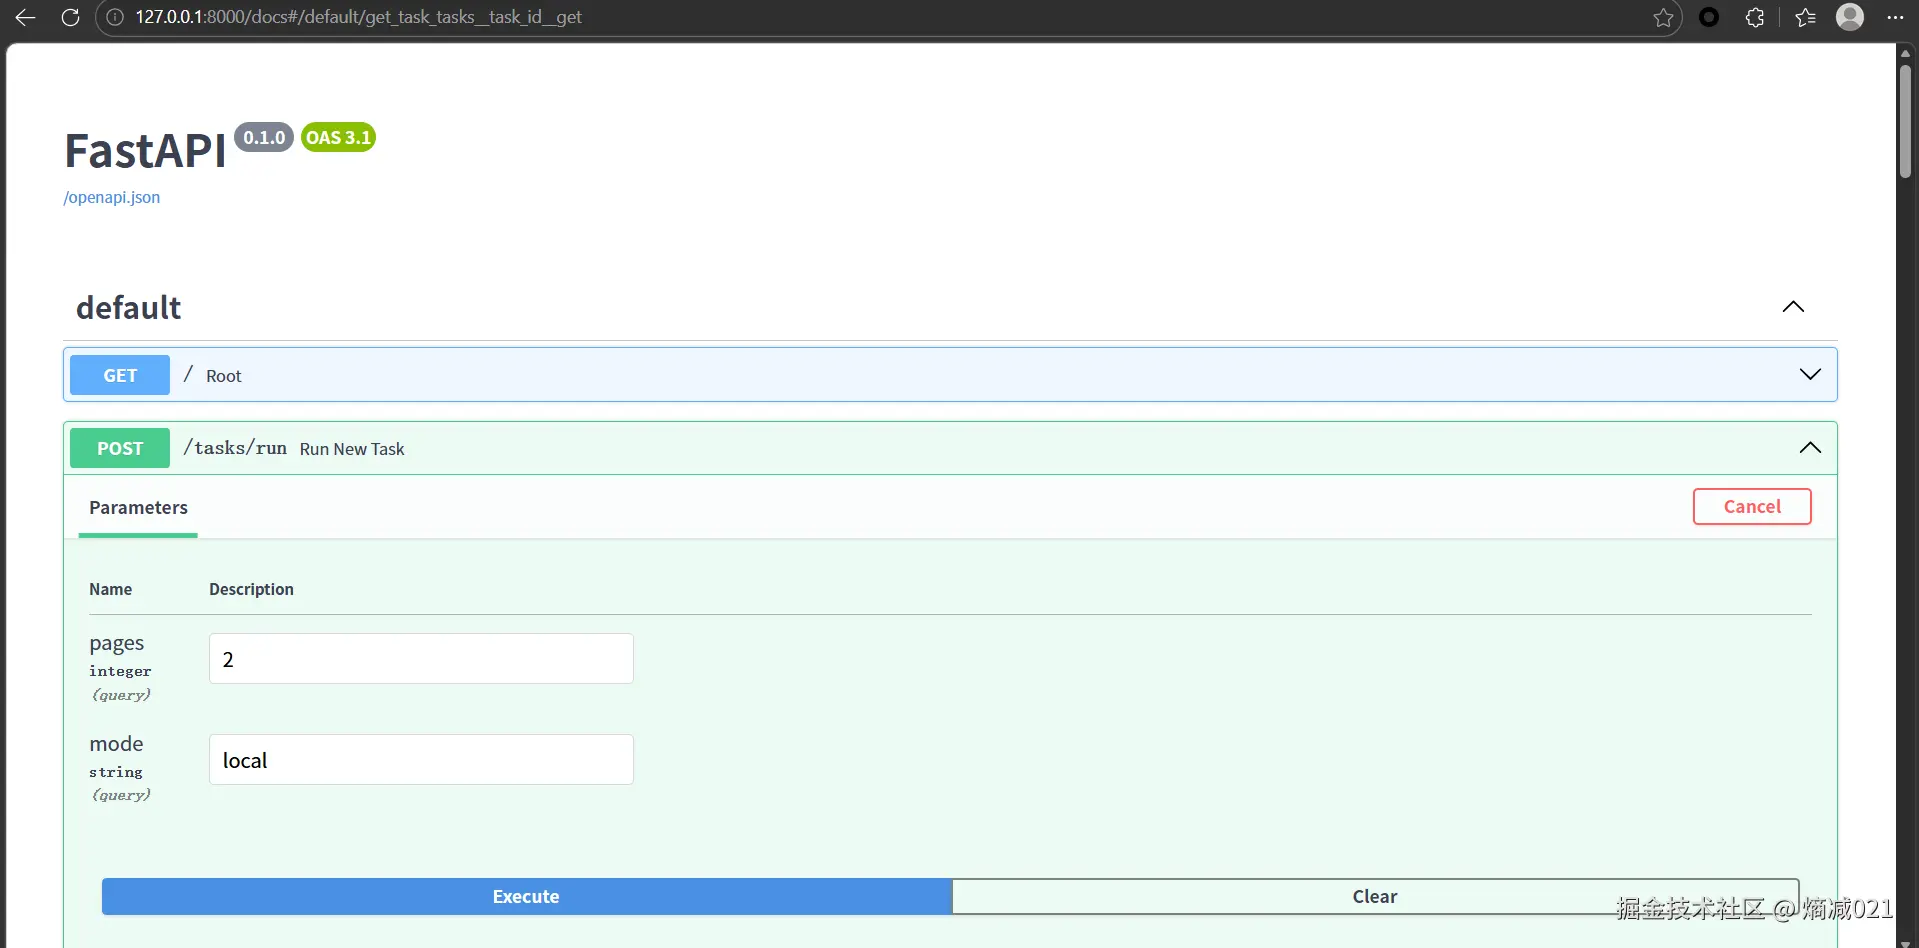The height and width of the screenshot is (948, 1919).
Task: Click the OAS 3.1 badge
Action: pyautogui.click(x=338, y=137)
